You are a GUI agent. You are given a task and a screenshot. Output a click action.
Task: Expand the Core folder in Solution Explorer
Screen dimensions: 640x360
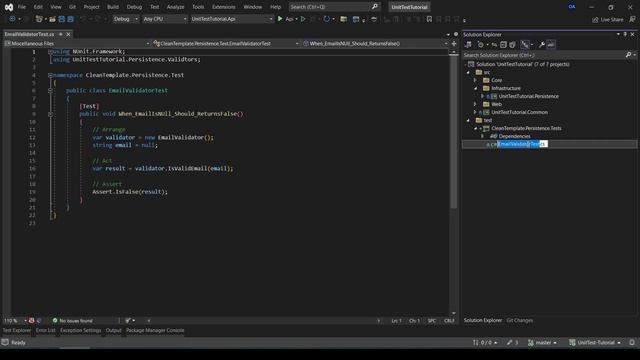(475, 80)
